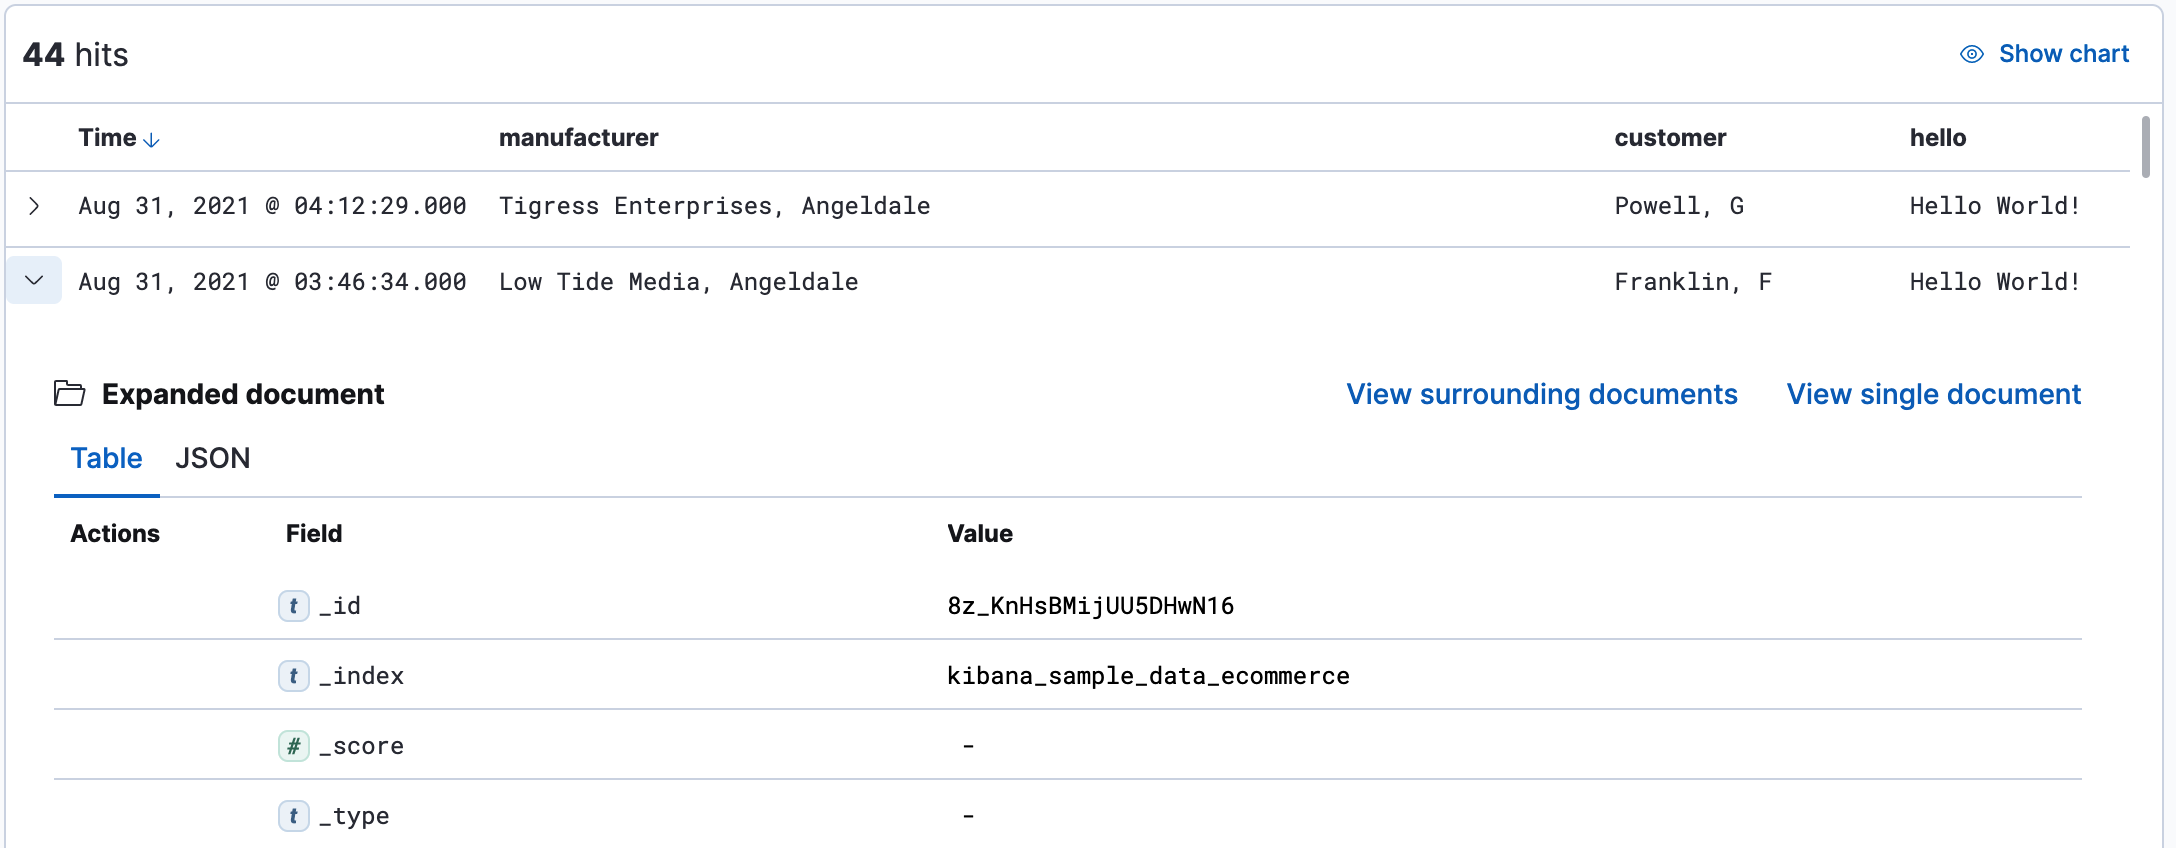Click the customer column header

click(1670, 138)
